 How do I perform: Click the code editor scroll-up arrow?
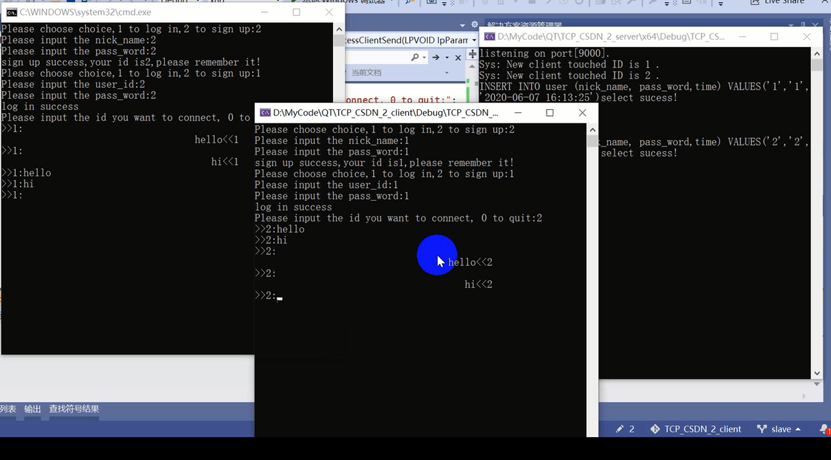(x=472, y=67)
